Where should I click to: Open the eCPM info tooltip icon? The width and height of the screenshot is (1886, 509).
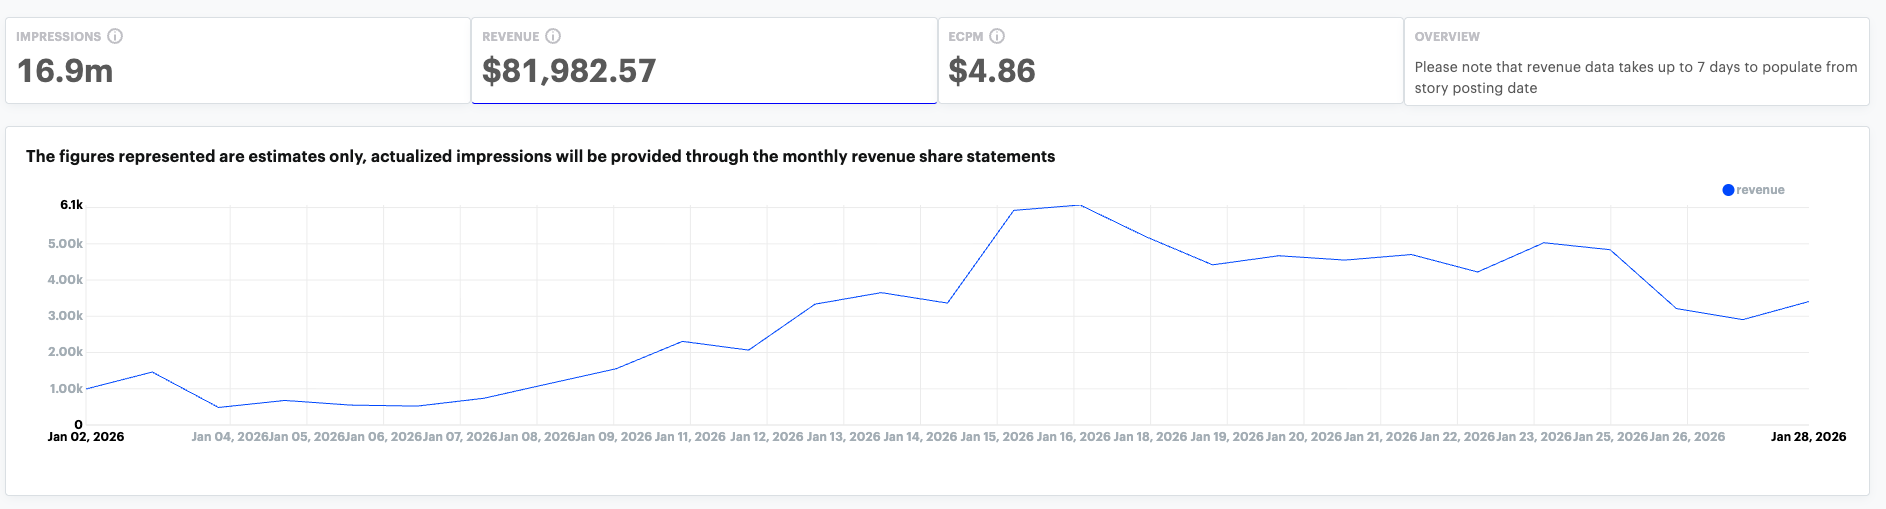click(x=997, y=36)
